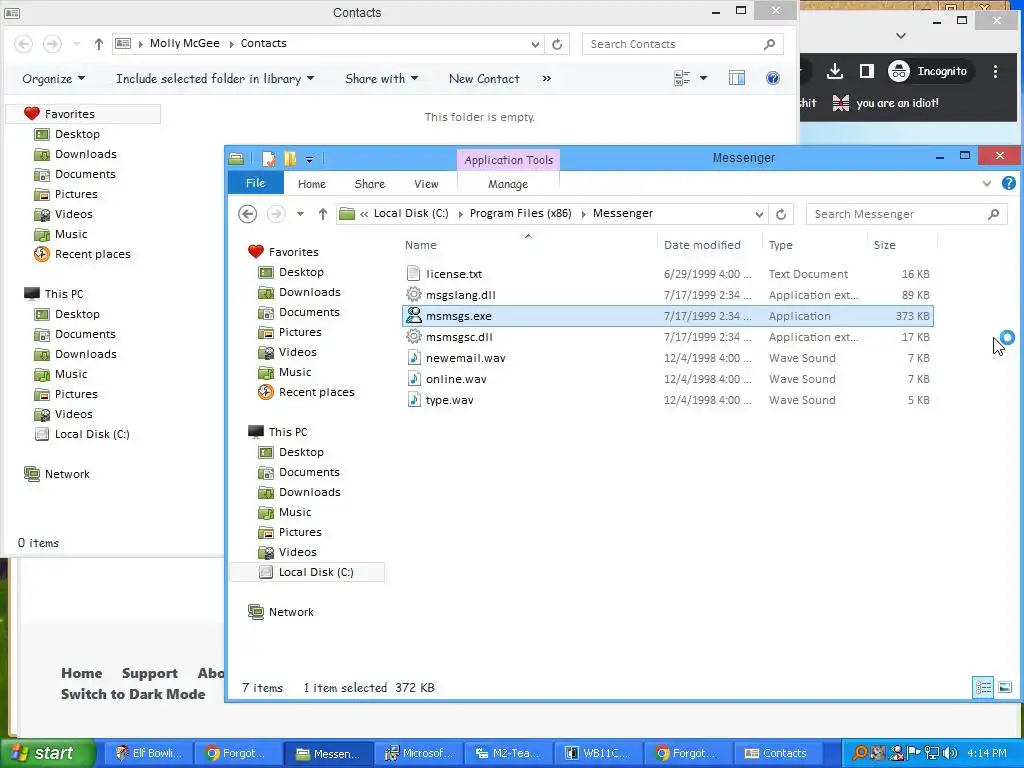
Task: Click New Contact button
Action: 484,78
